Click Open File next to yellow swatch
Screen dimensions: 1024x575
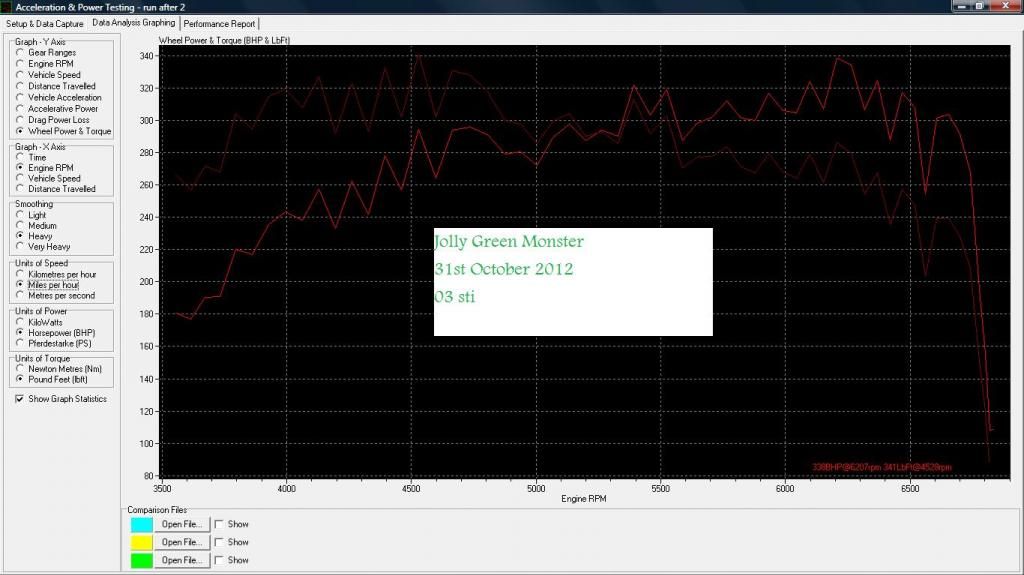click(x=182, y=542)
